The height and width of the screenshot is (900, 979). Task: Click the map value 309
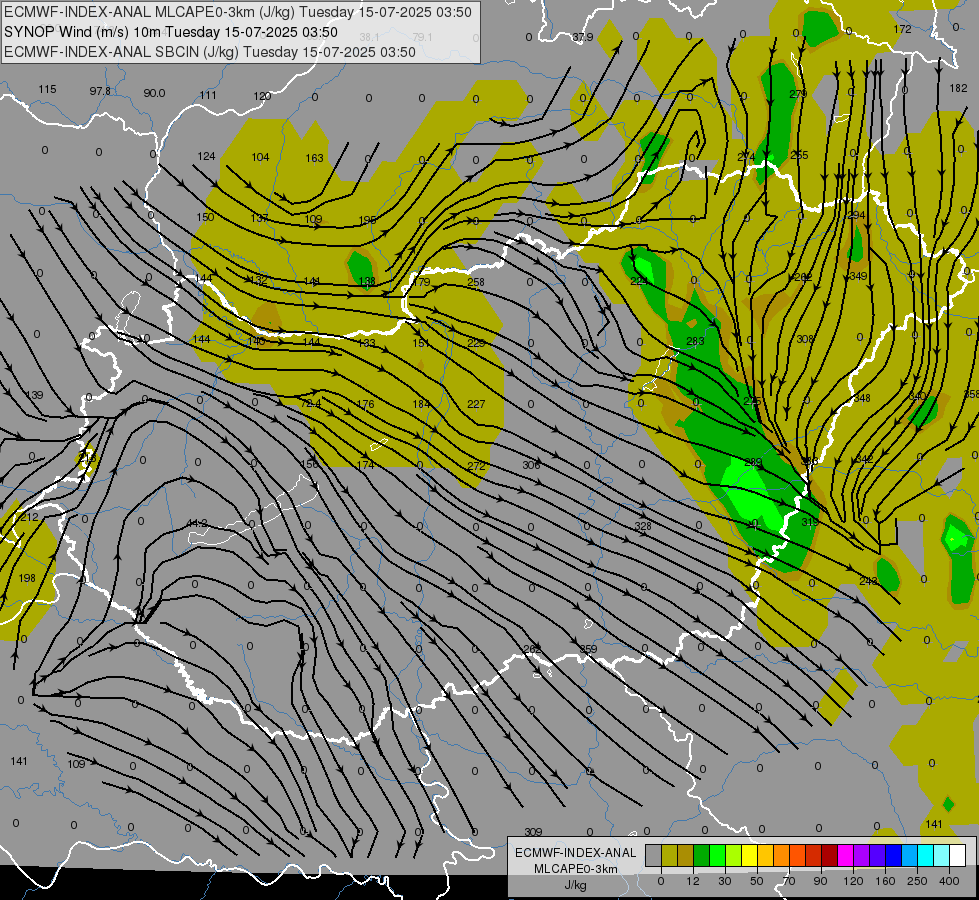pyautogui.click(x=533, y=832)
